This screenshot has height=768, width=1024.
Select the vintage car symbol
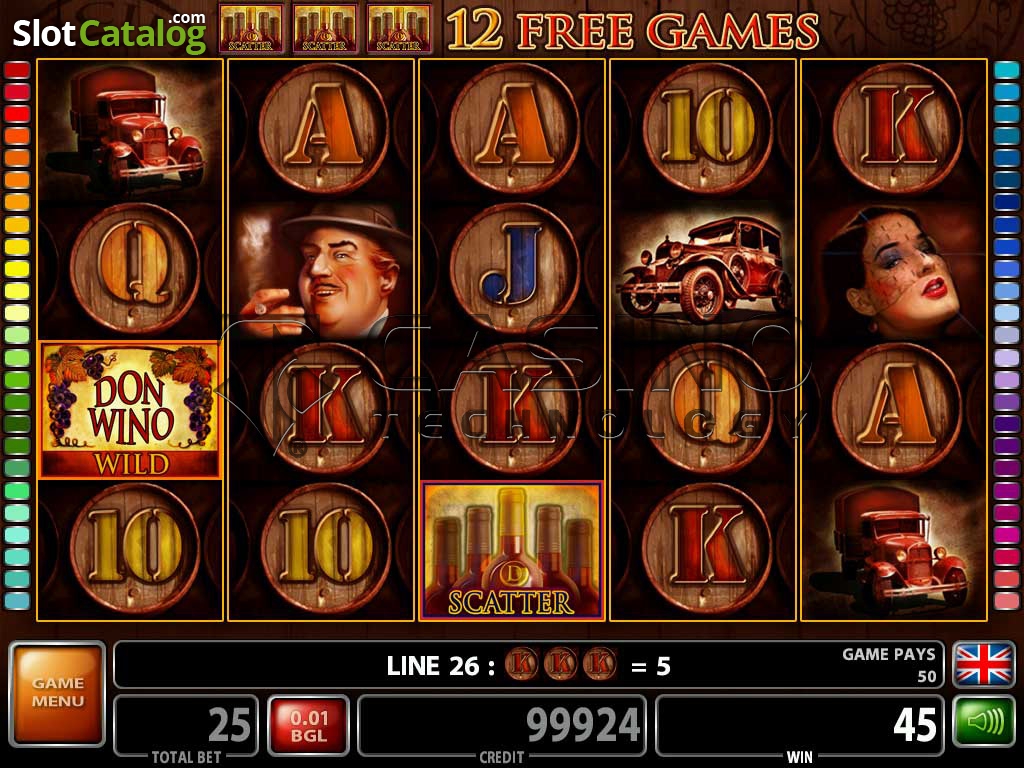pyautogui.click(x=703, y=270)
